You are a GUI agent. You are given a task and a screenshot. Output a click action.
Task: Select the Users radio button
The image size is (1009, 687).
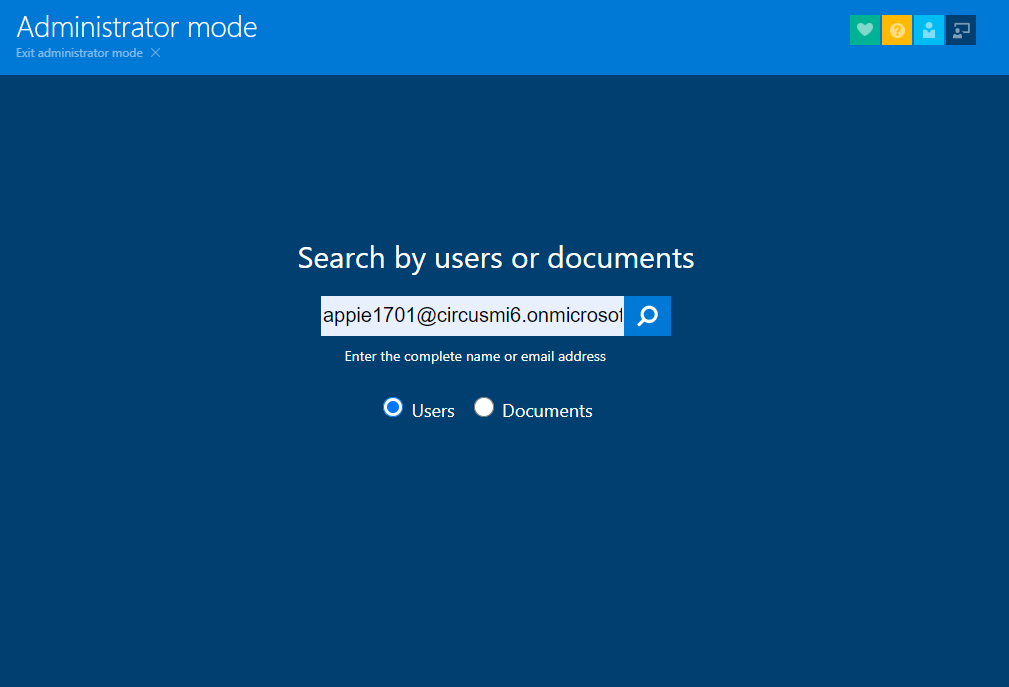tap(393, 407)
